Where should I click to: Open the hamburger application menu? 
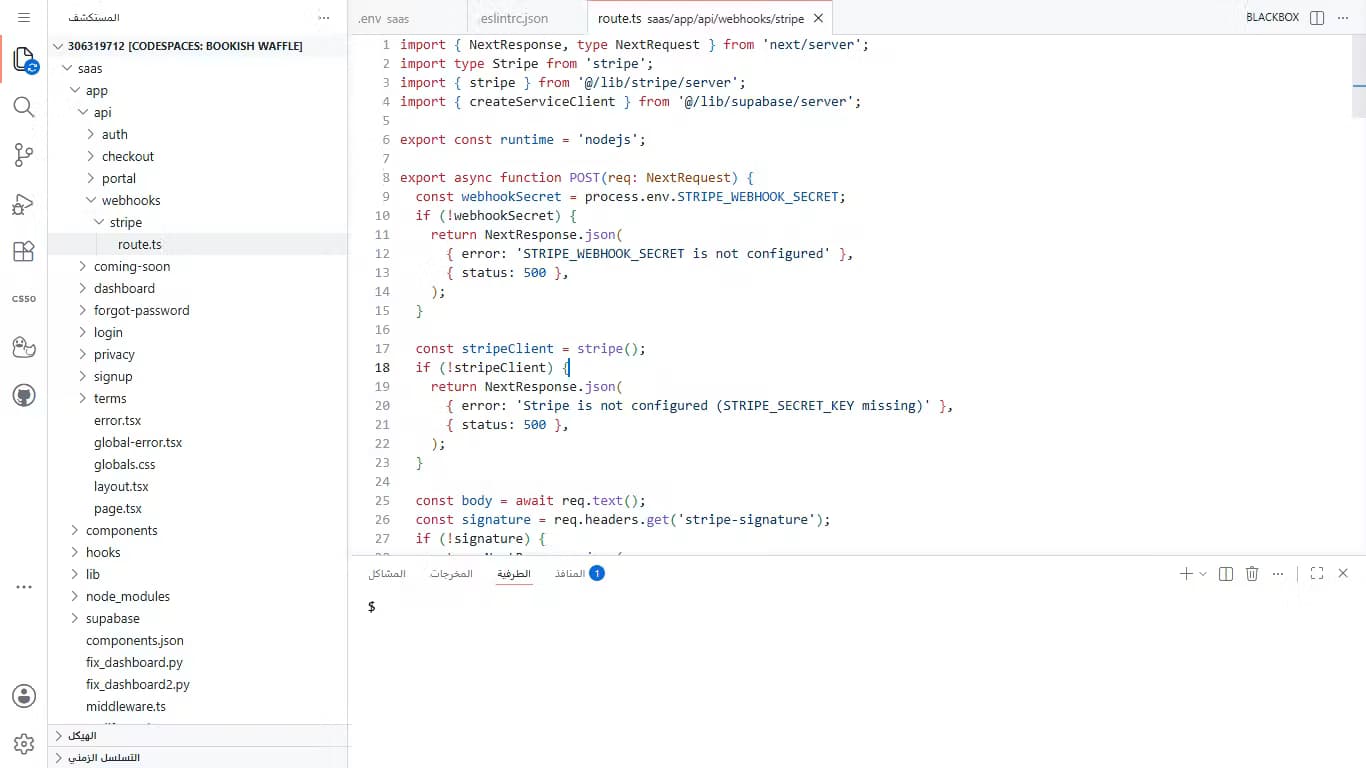[24, 18]
